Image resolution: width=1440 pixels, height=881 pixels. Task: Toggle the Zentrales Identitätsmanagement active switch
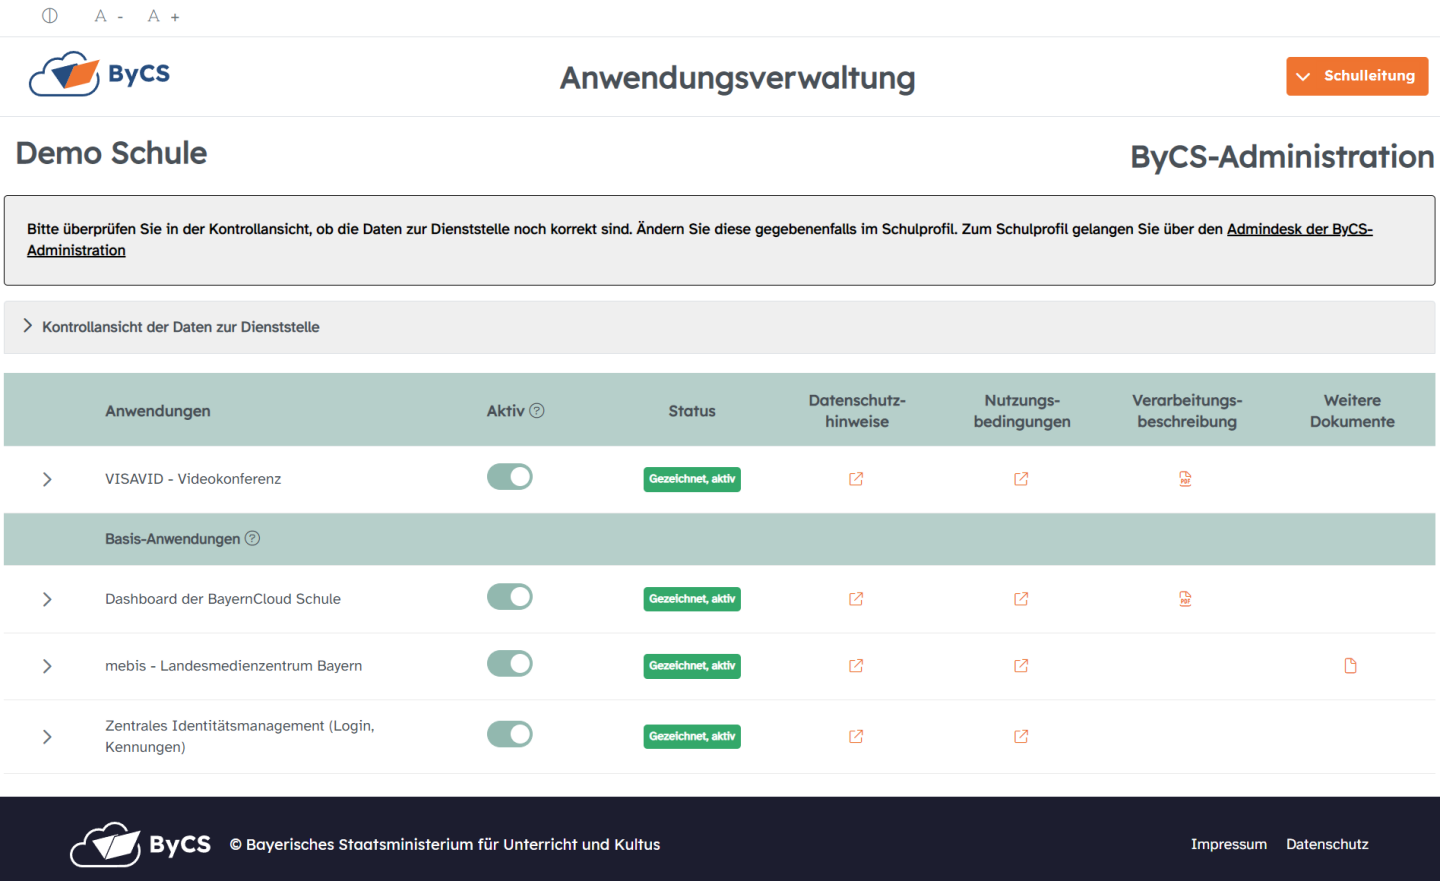510,734
